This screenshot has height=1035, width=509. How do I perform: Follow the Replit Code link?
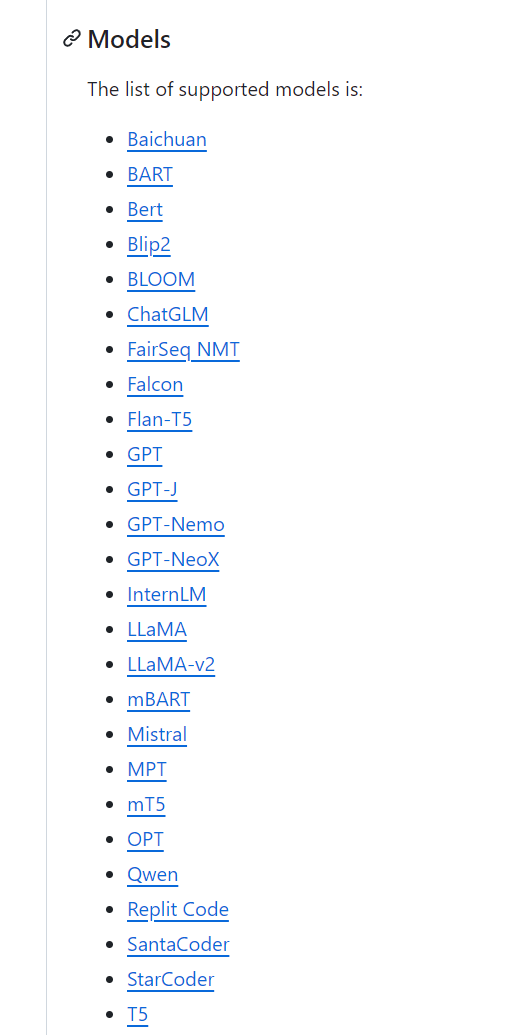pyautogui.click(x=178, y=909)
